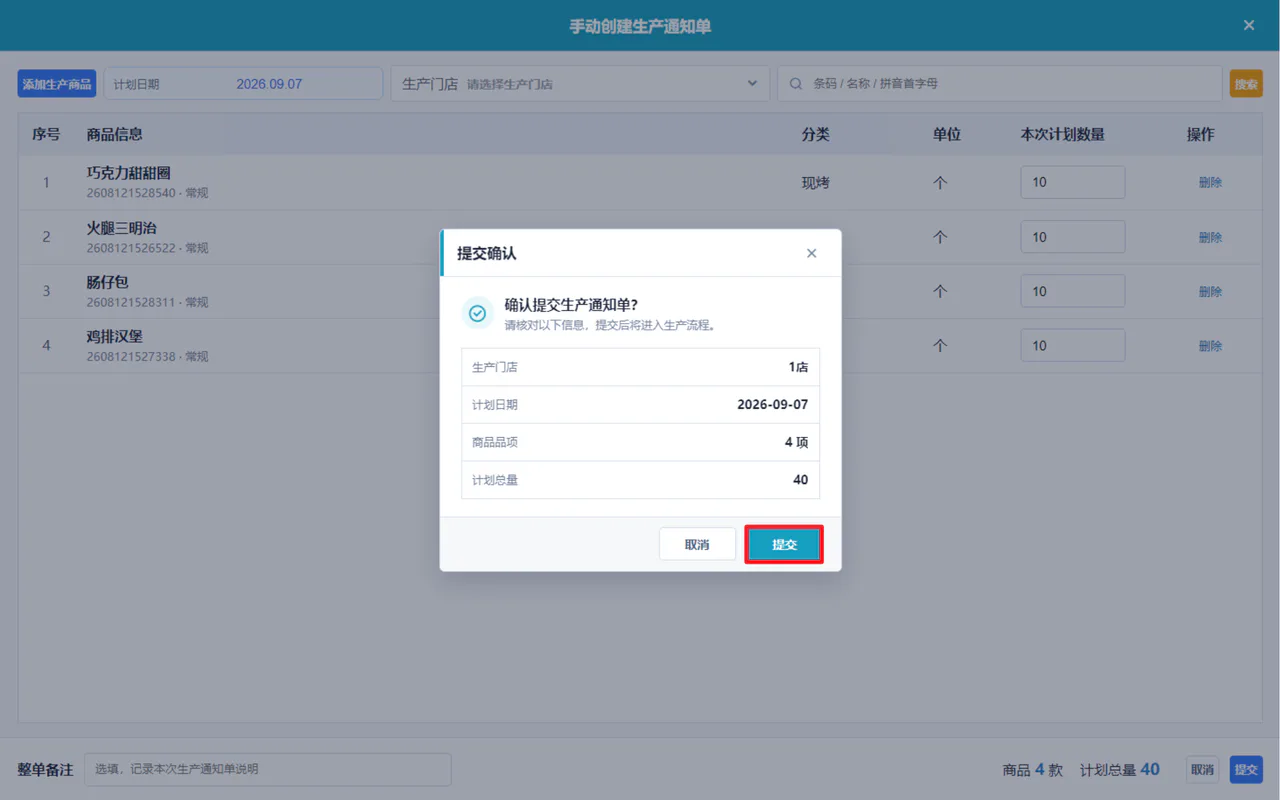Select the 火腿三明治 product name

pos(122,228)
